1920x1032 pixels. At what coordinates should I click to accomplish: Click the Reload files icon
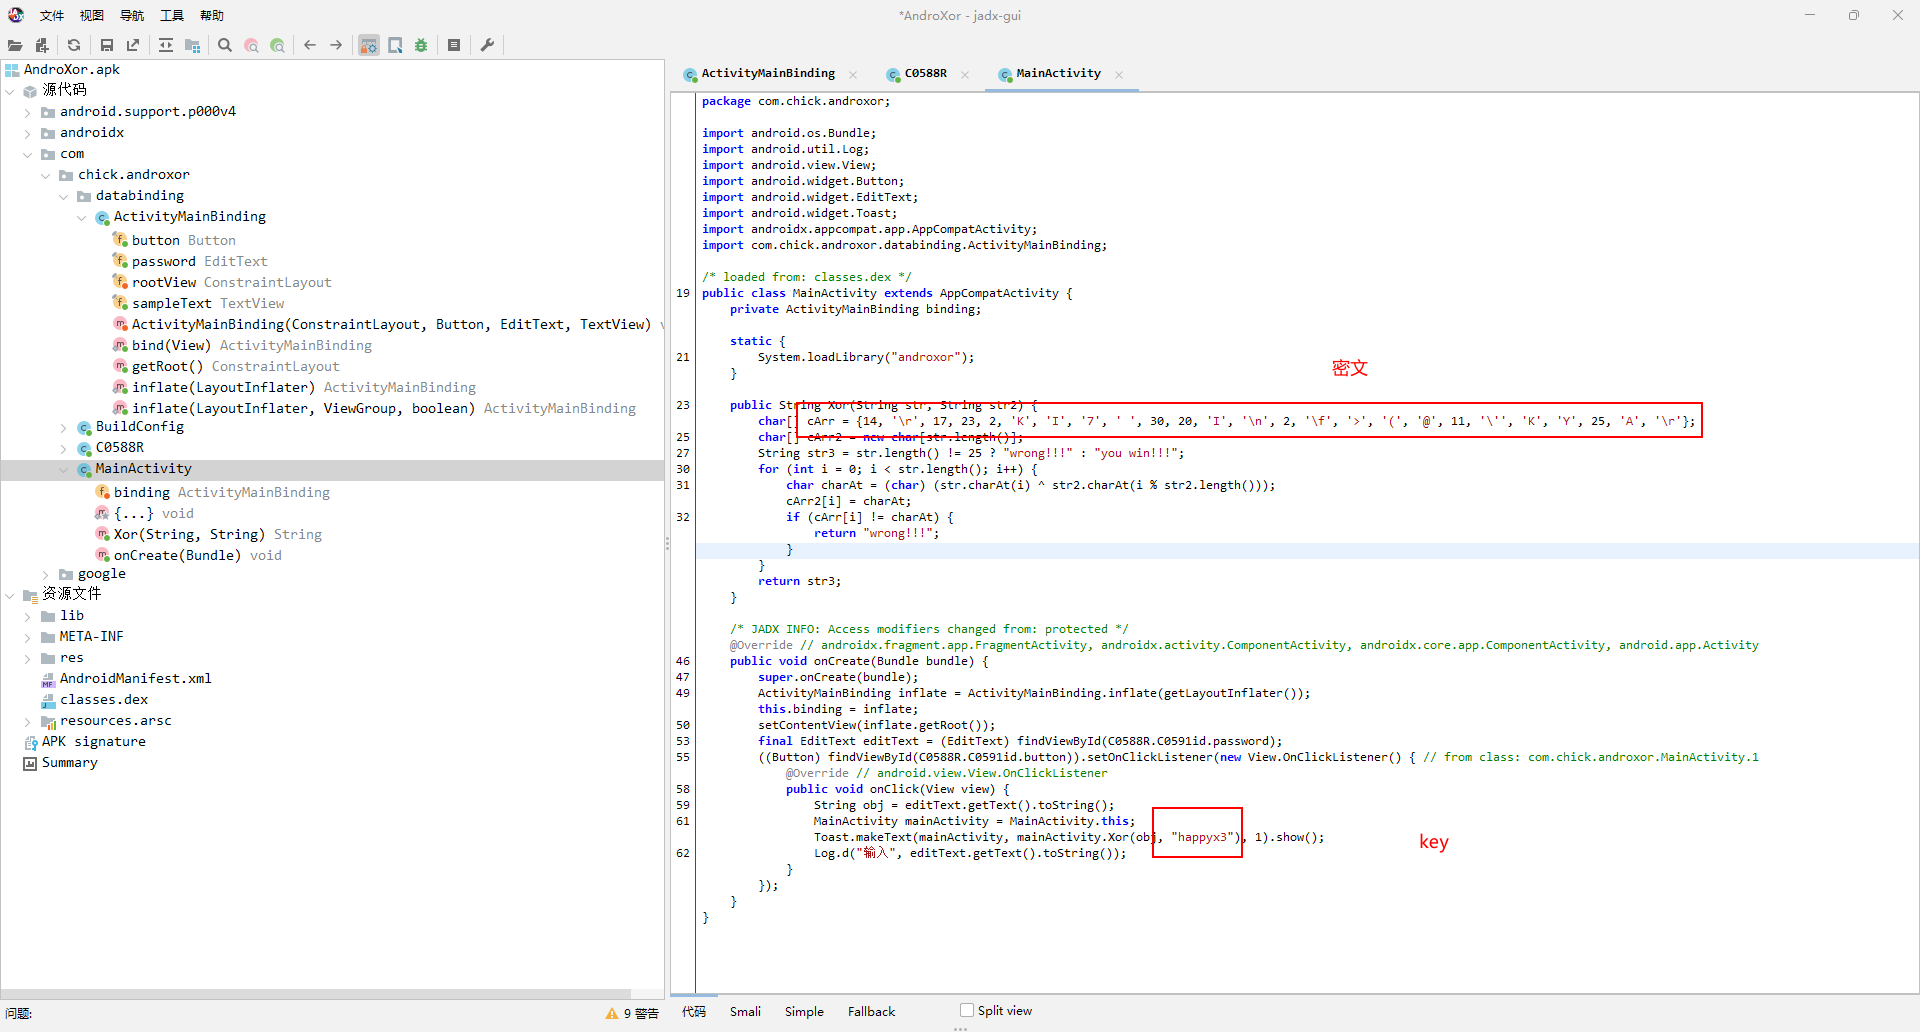[74, 45]
